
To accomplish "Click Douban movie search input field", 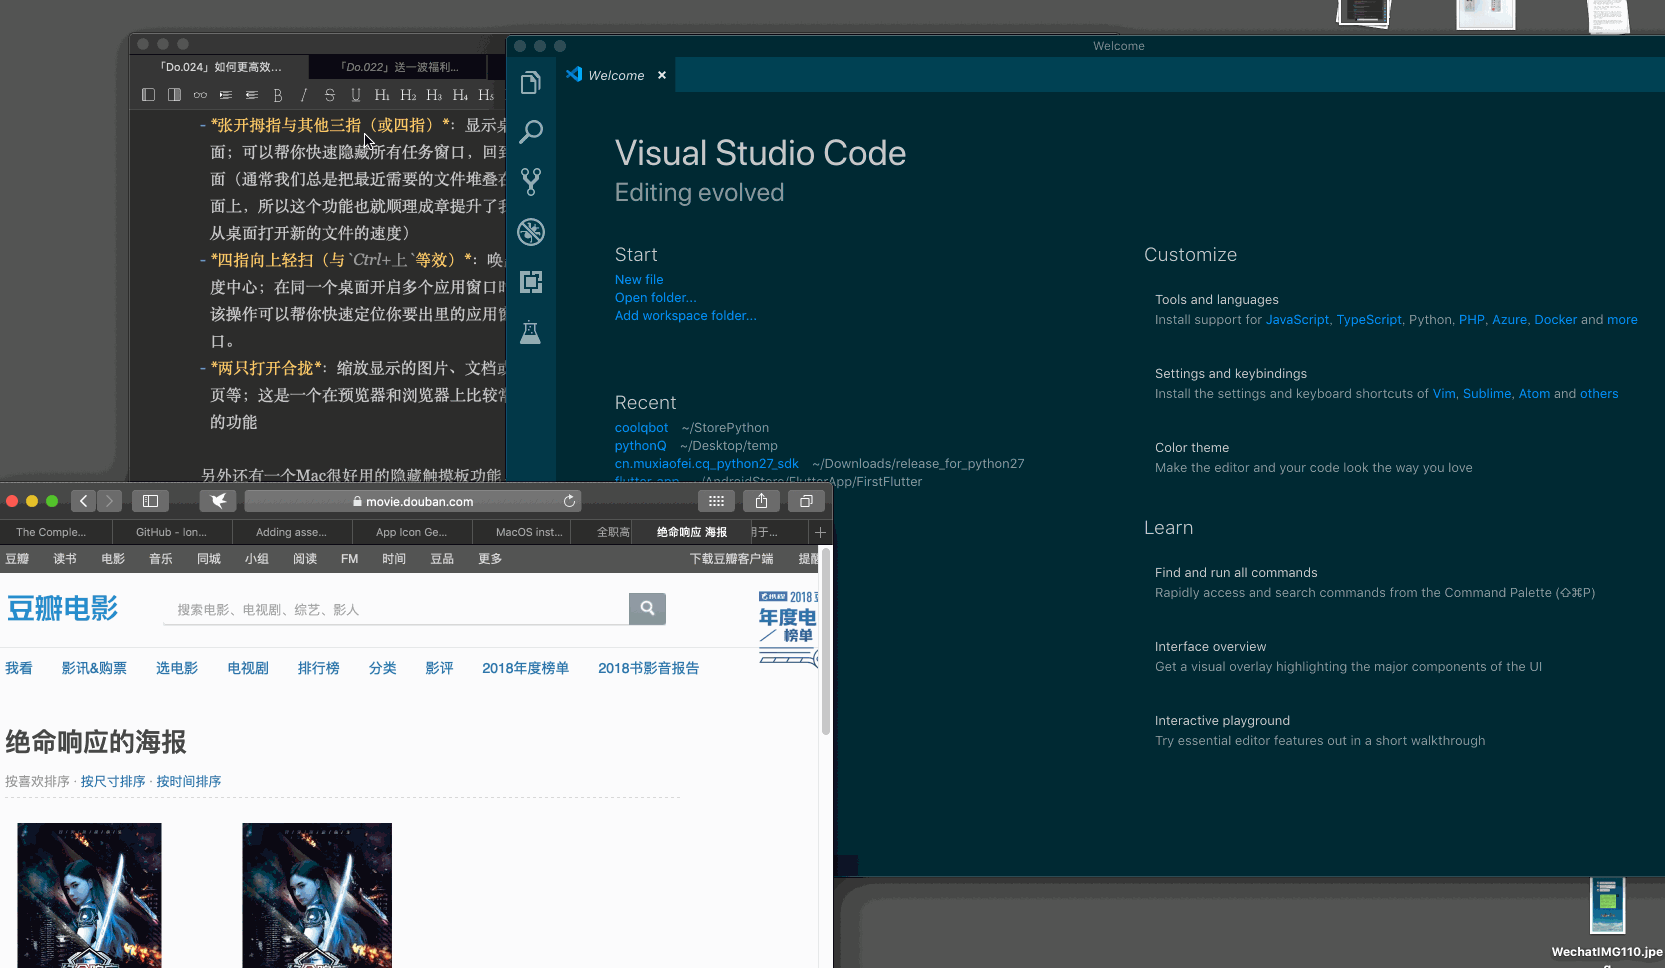I will [x=396, y=609].
